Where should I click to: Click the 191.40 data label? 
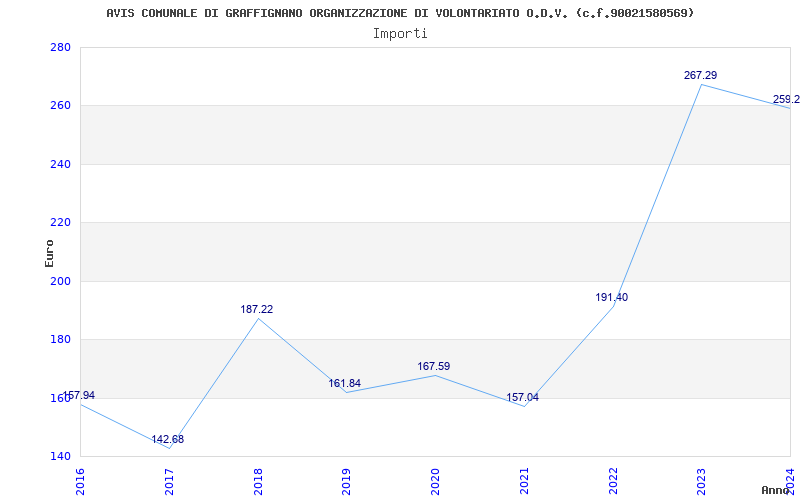pyautogui.click(x=611, y=297)
